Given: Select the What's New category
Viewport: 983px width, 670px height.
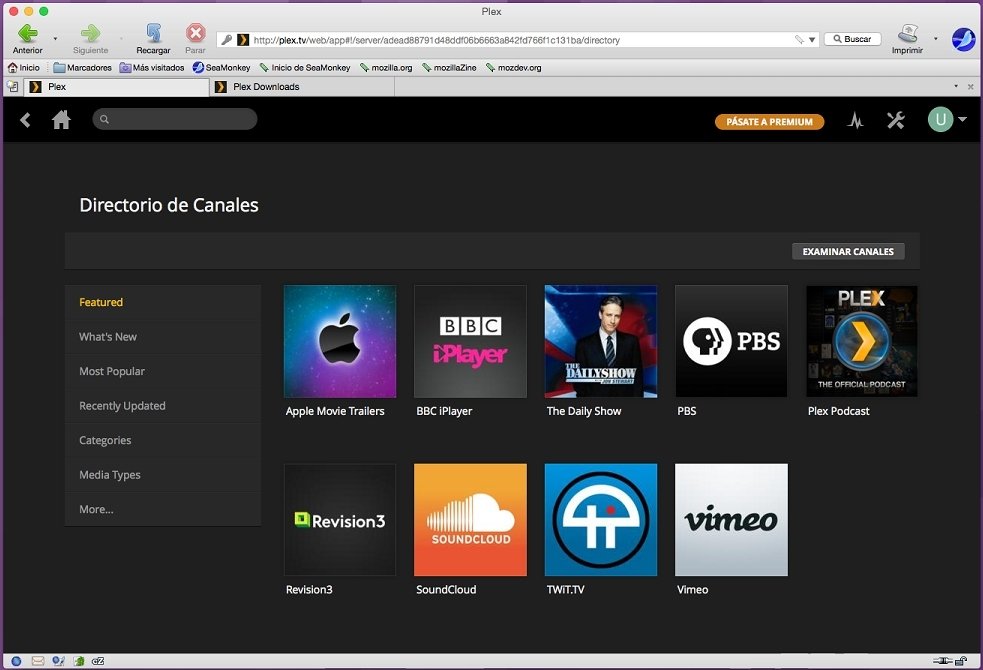Looking at the screenshot, I should pos(162,337).
